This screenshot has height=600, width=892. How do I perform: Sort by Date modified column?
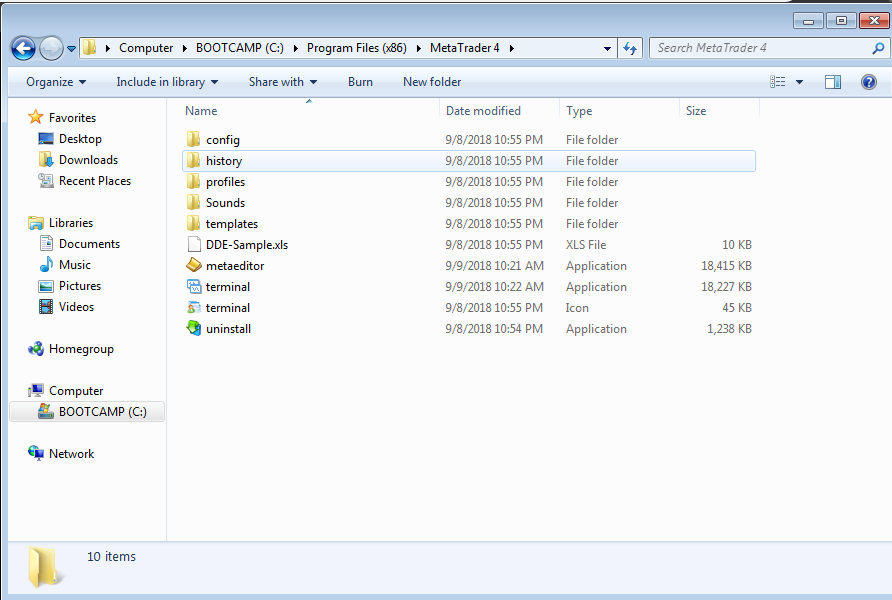click(x=483, y=111)
